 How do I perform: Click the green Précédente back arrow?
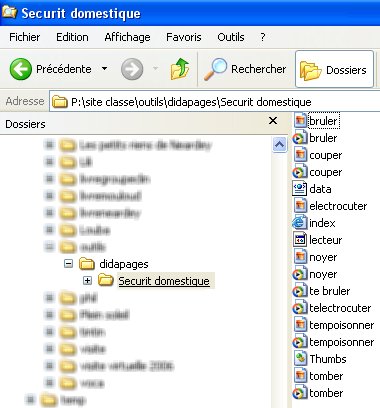[x=21, y=69]
